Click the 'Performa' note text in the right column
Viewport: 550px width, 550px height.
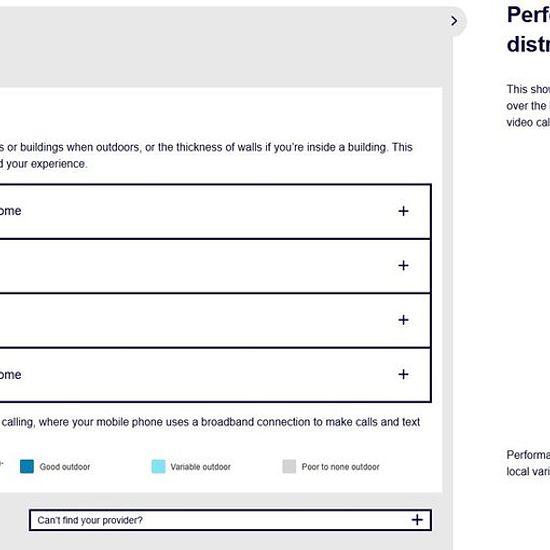(x=528, y=463)
